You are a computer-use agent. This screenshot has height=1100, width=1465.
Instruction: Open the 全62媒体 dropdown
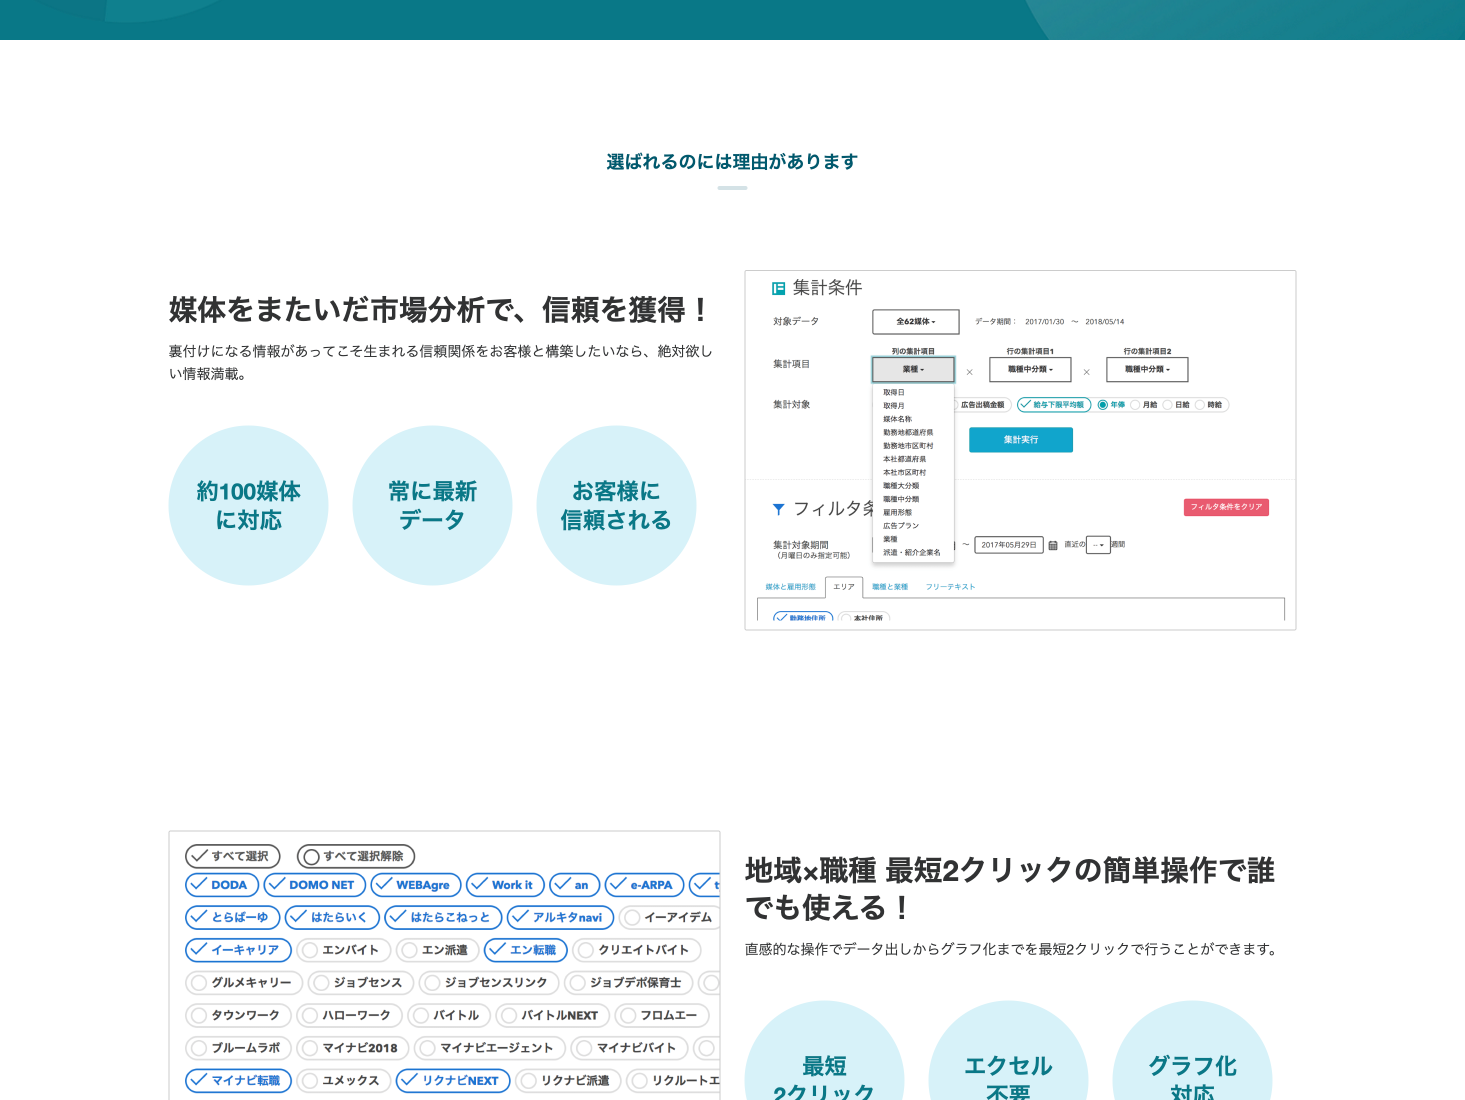[x=915, y=322]
